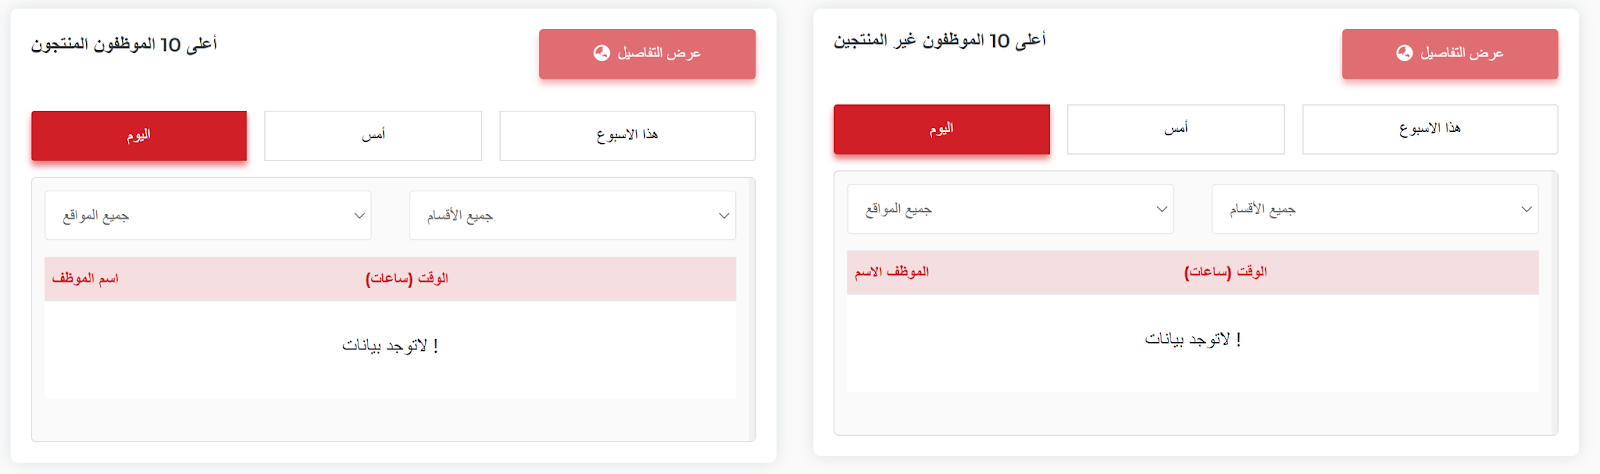Expand جميع المواقع dropdown in unproductive card

(1010, 210)
